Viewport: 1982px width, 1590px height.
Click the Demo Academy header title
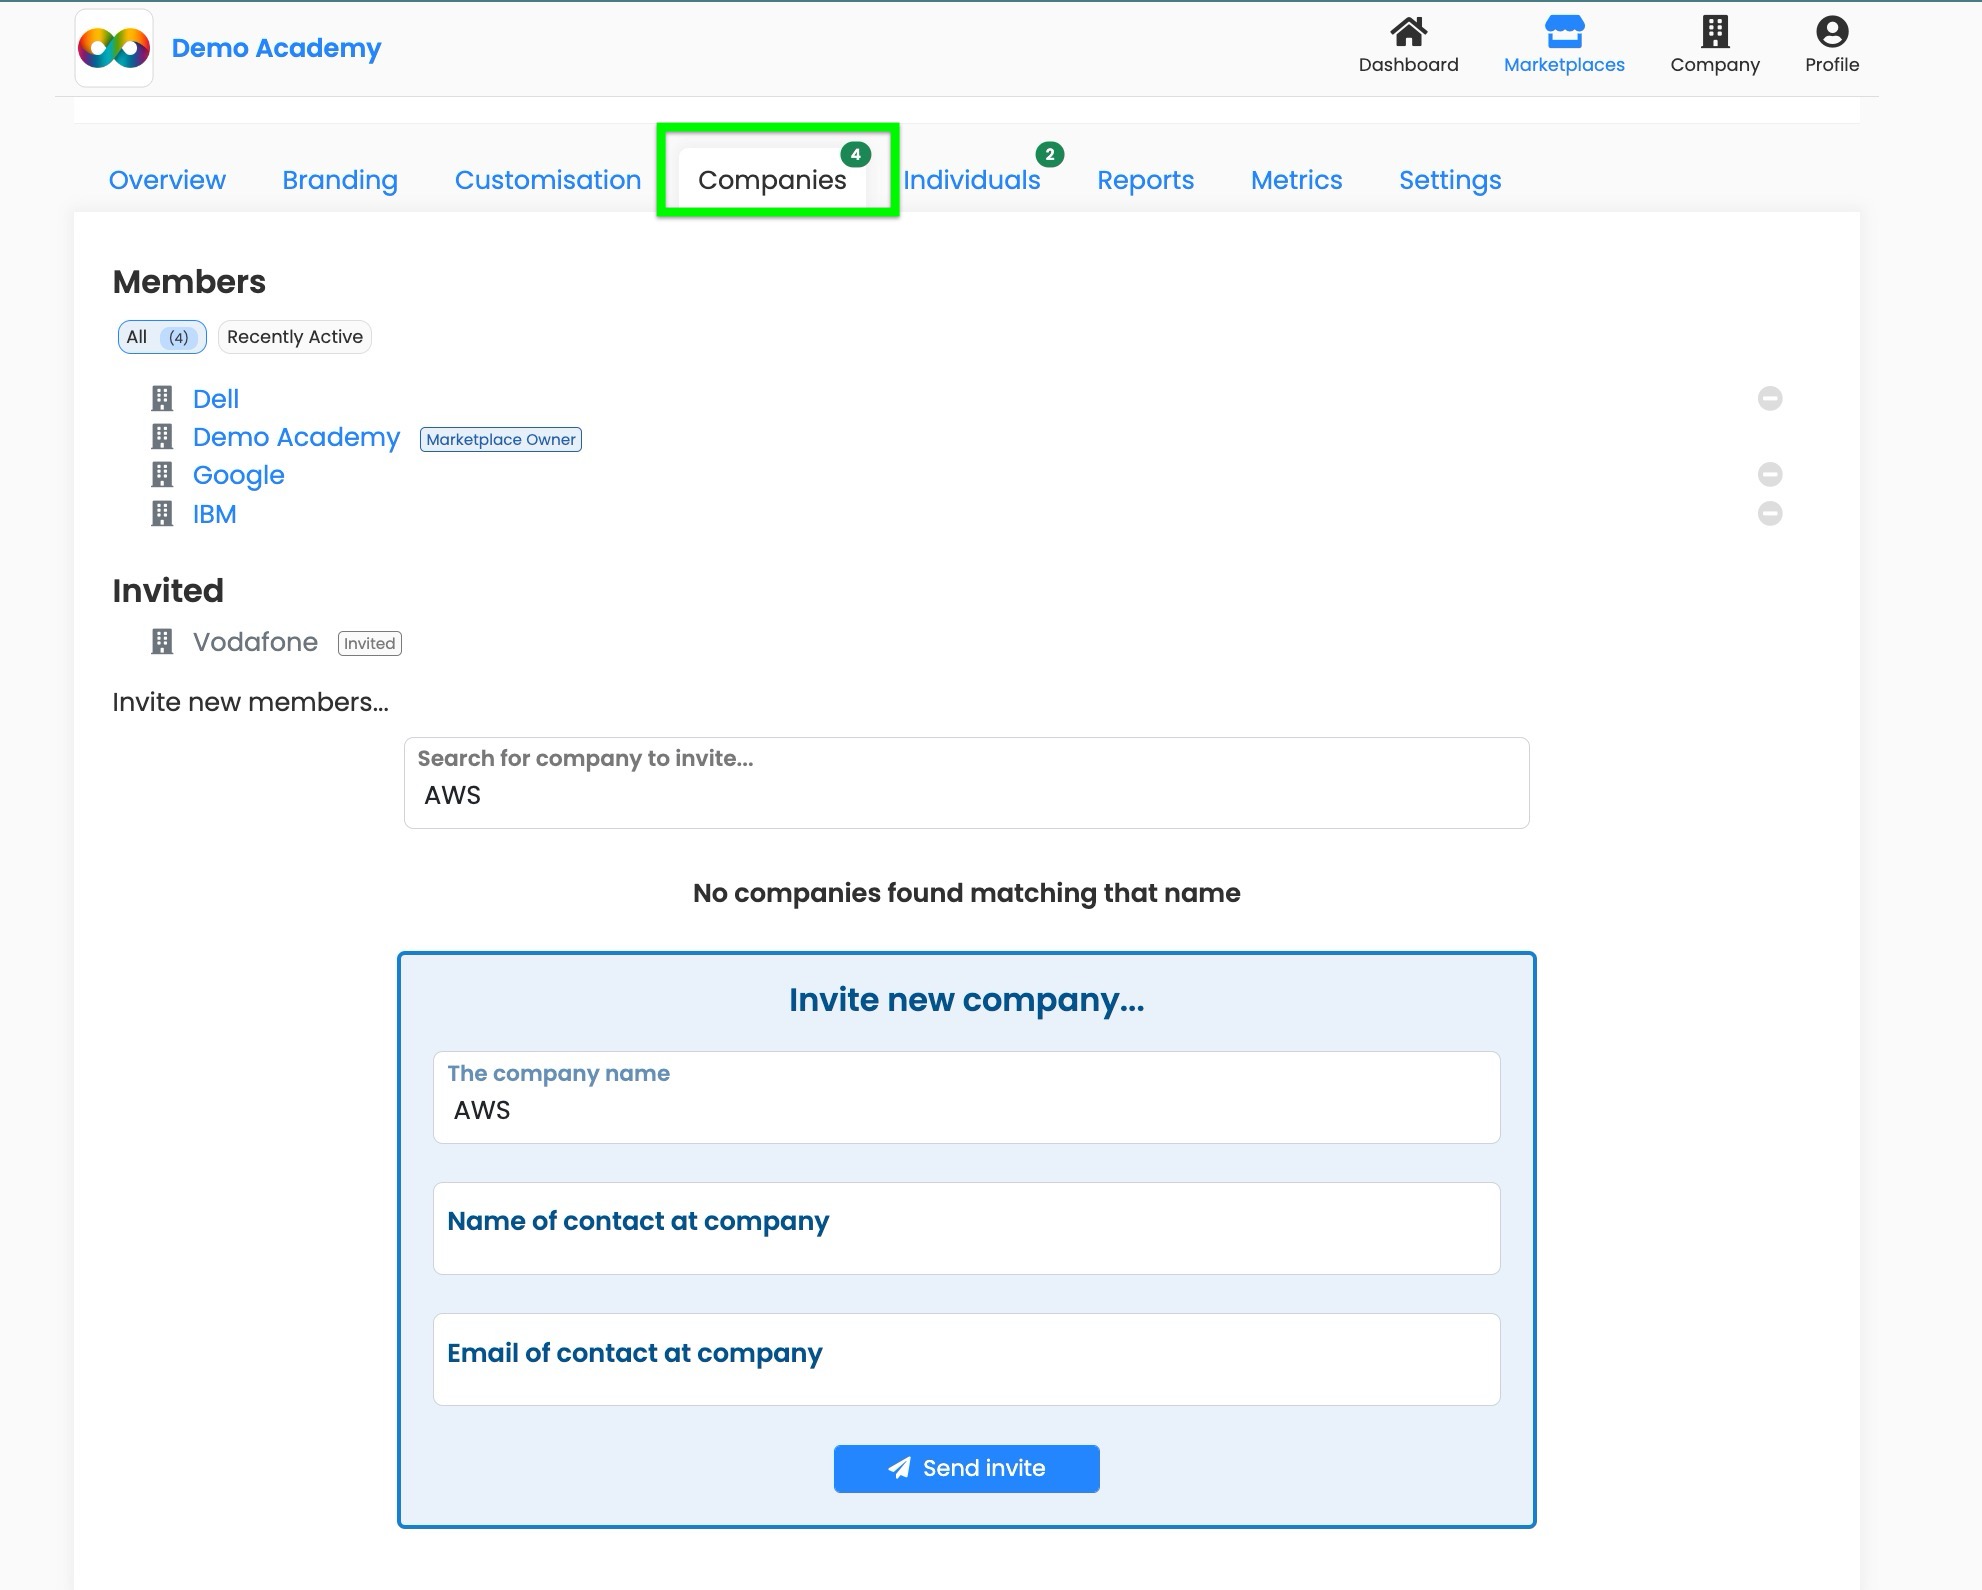coord(277,48)
